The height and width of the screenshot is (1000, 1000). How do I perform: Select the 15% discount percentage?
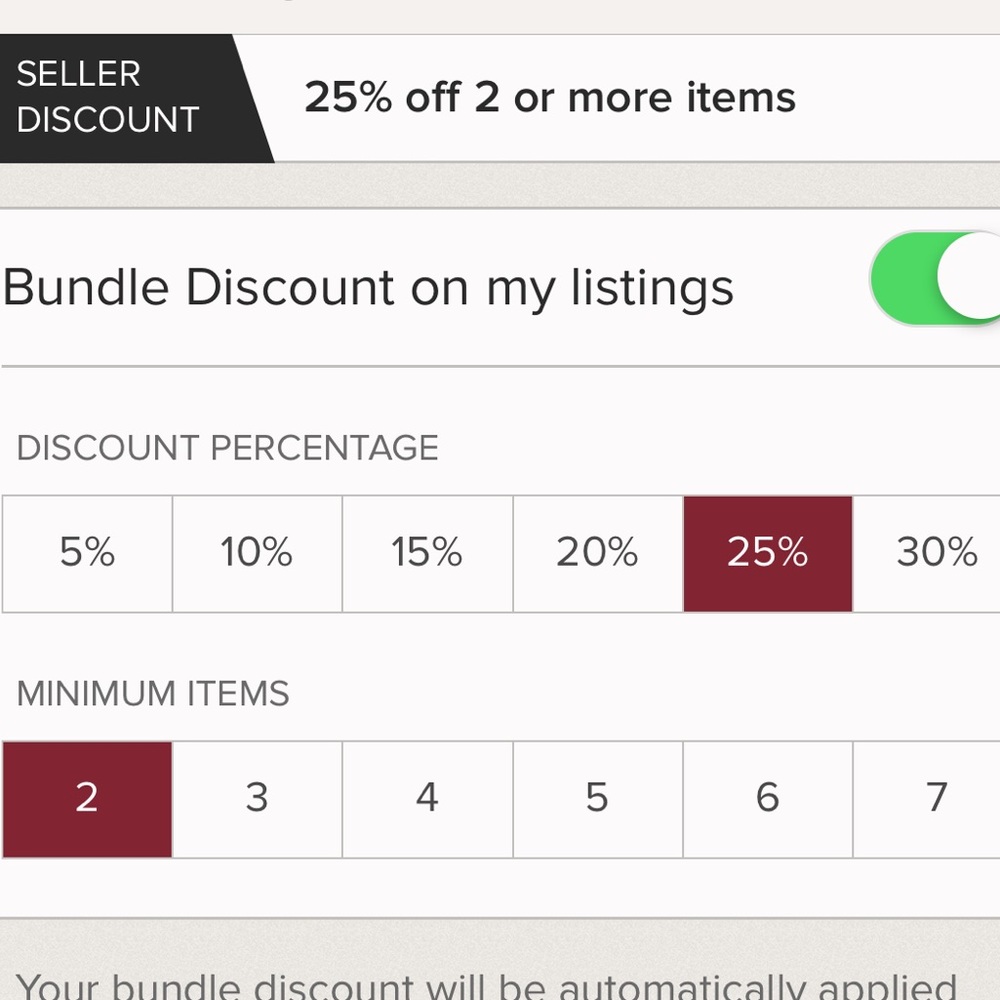(426, 553)
